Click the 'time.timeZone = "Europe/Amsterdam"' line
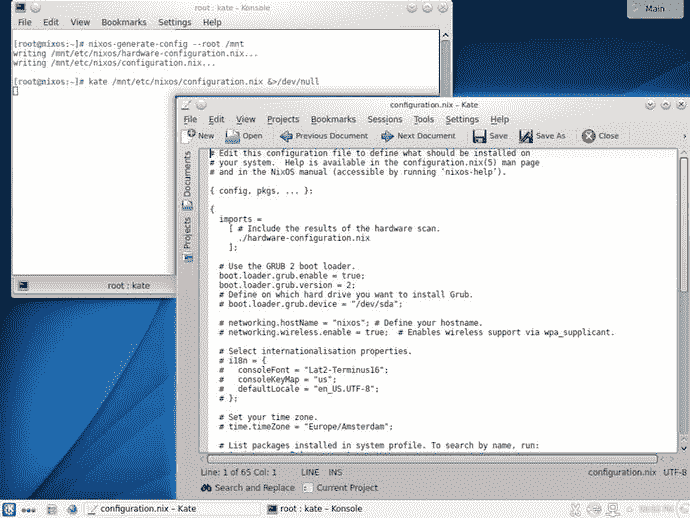690x518 pixels. [306, 427]
